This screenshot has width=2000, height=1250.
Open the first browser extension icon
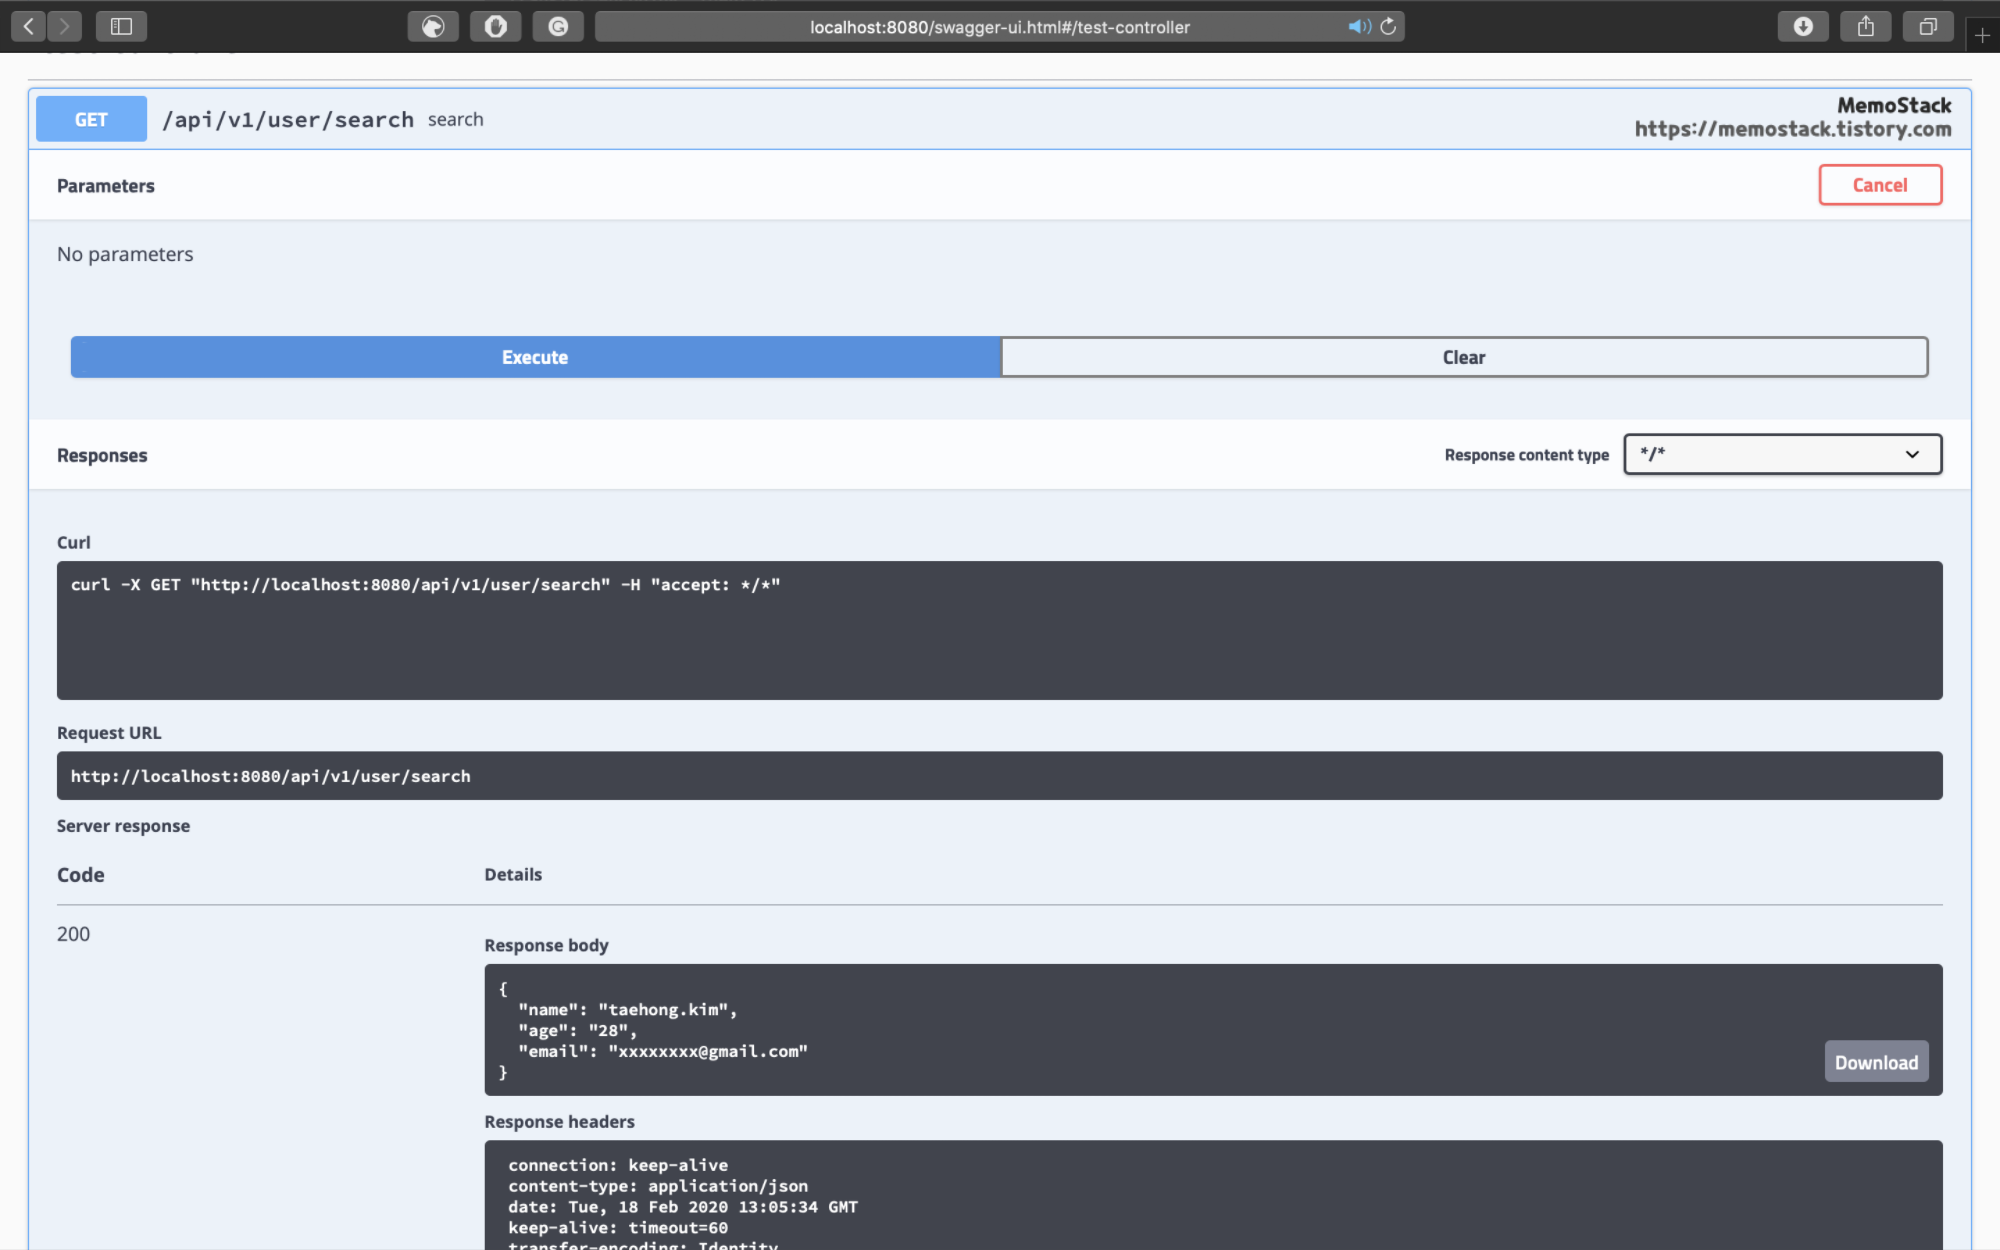433,26
